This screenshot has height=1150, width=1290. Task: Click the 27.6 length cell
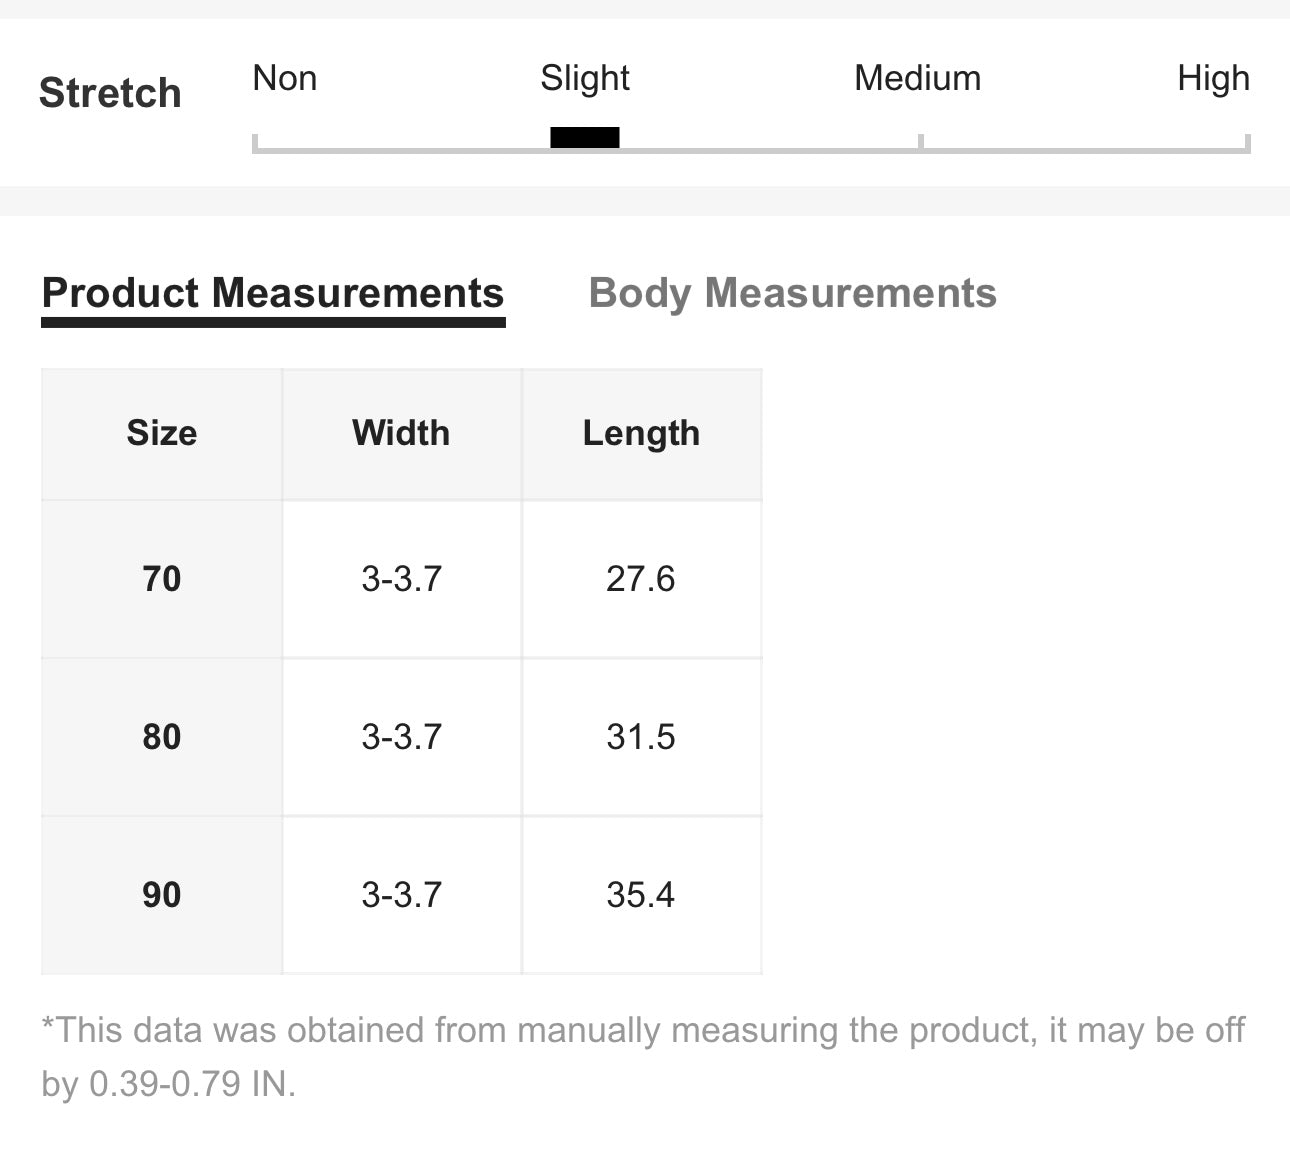[641, 579]
